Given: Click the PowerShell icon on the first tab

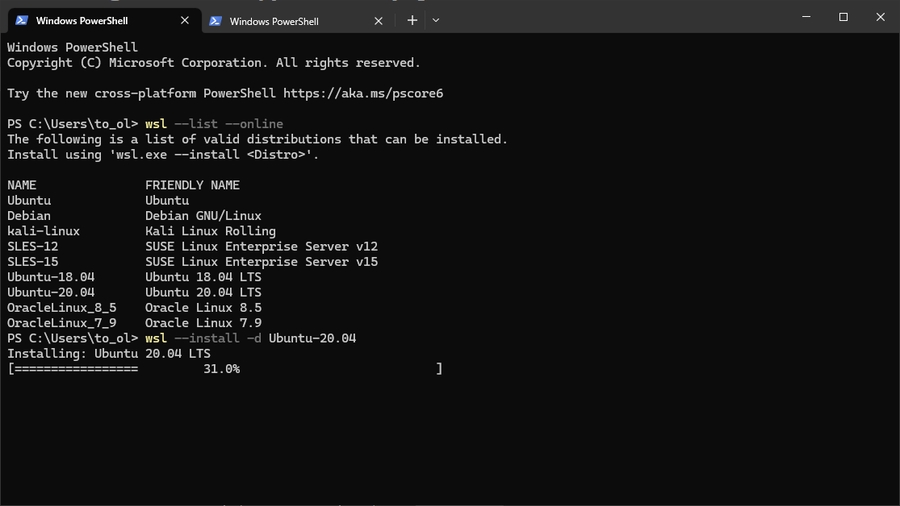Looking at the screenshot, I should (22, 20).
